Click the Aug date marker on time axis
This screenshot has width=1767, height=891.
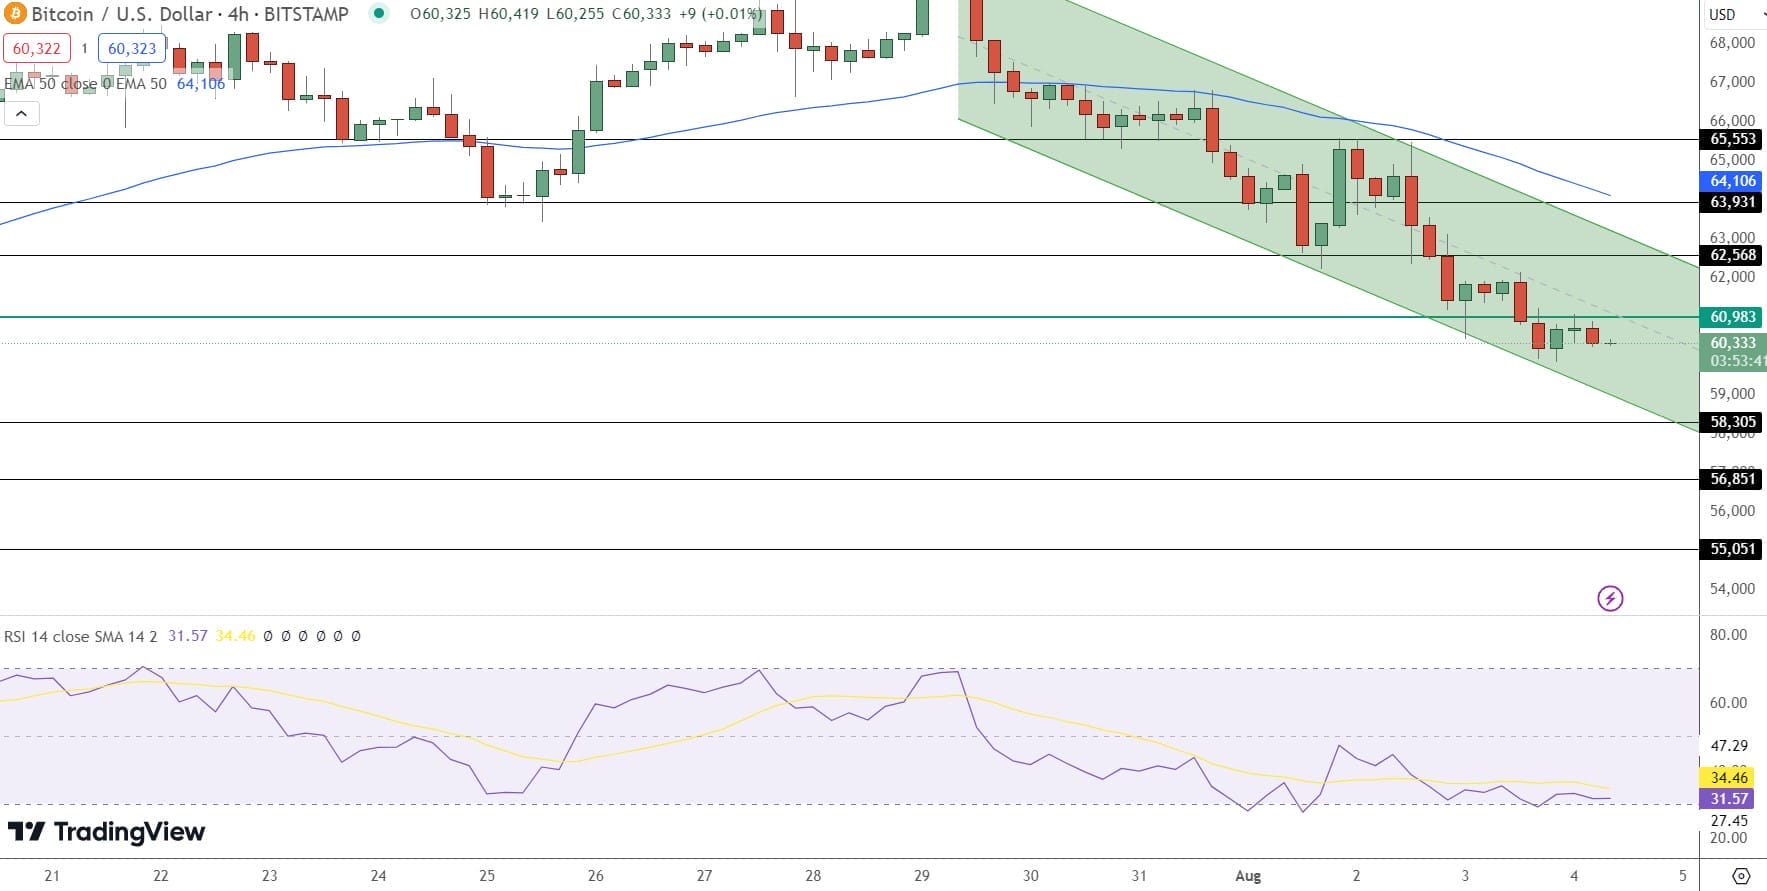pos(1248,876)
